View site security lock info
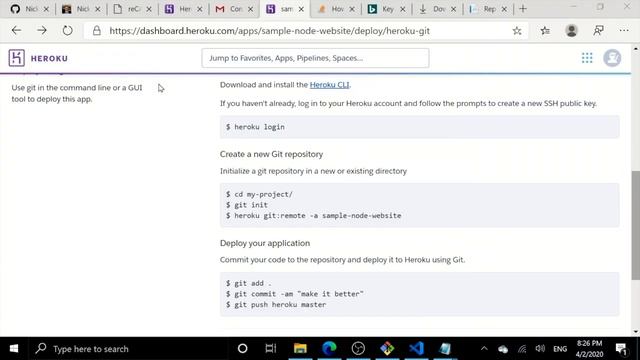The height and width of the screenshot is (360, 640). coord(96,31)
